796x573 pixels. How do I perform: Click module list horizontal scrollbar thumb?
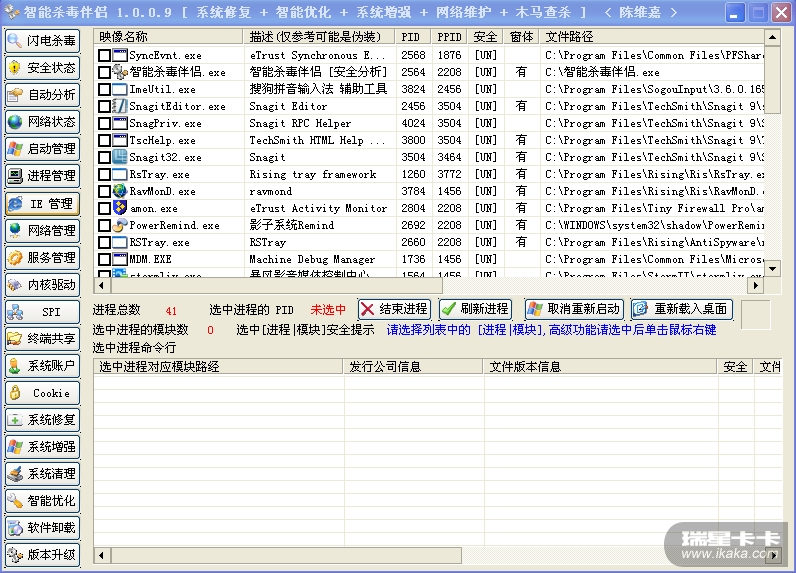click(286, 555)
